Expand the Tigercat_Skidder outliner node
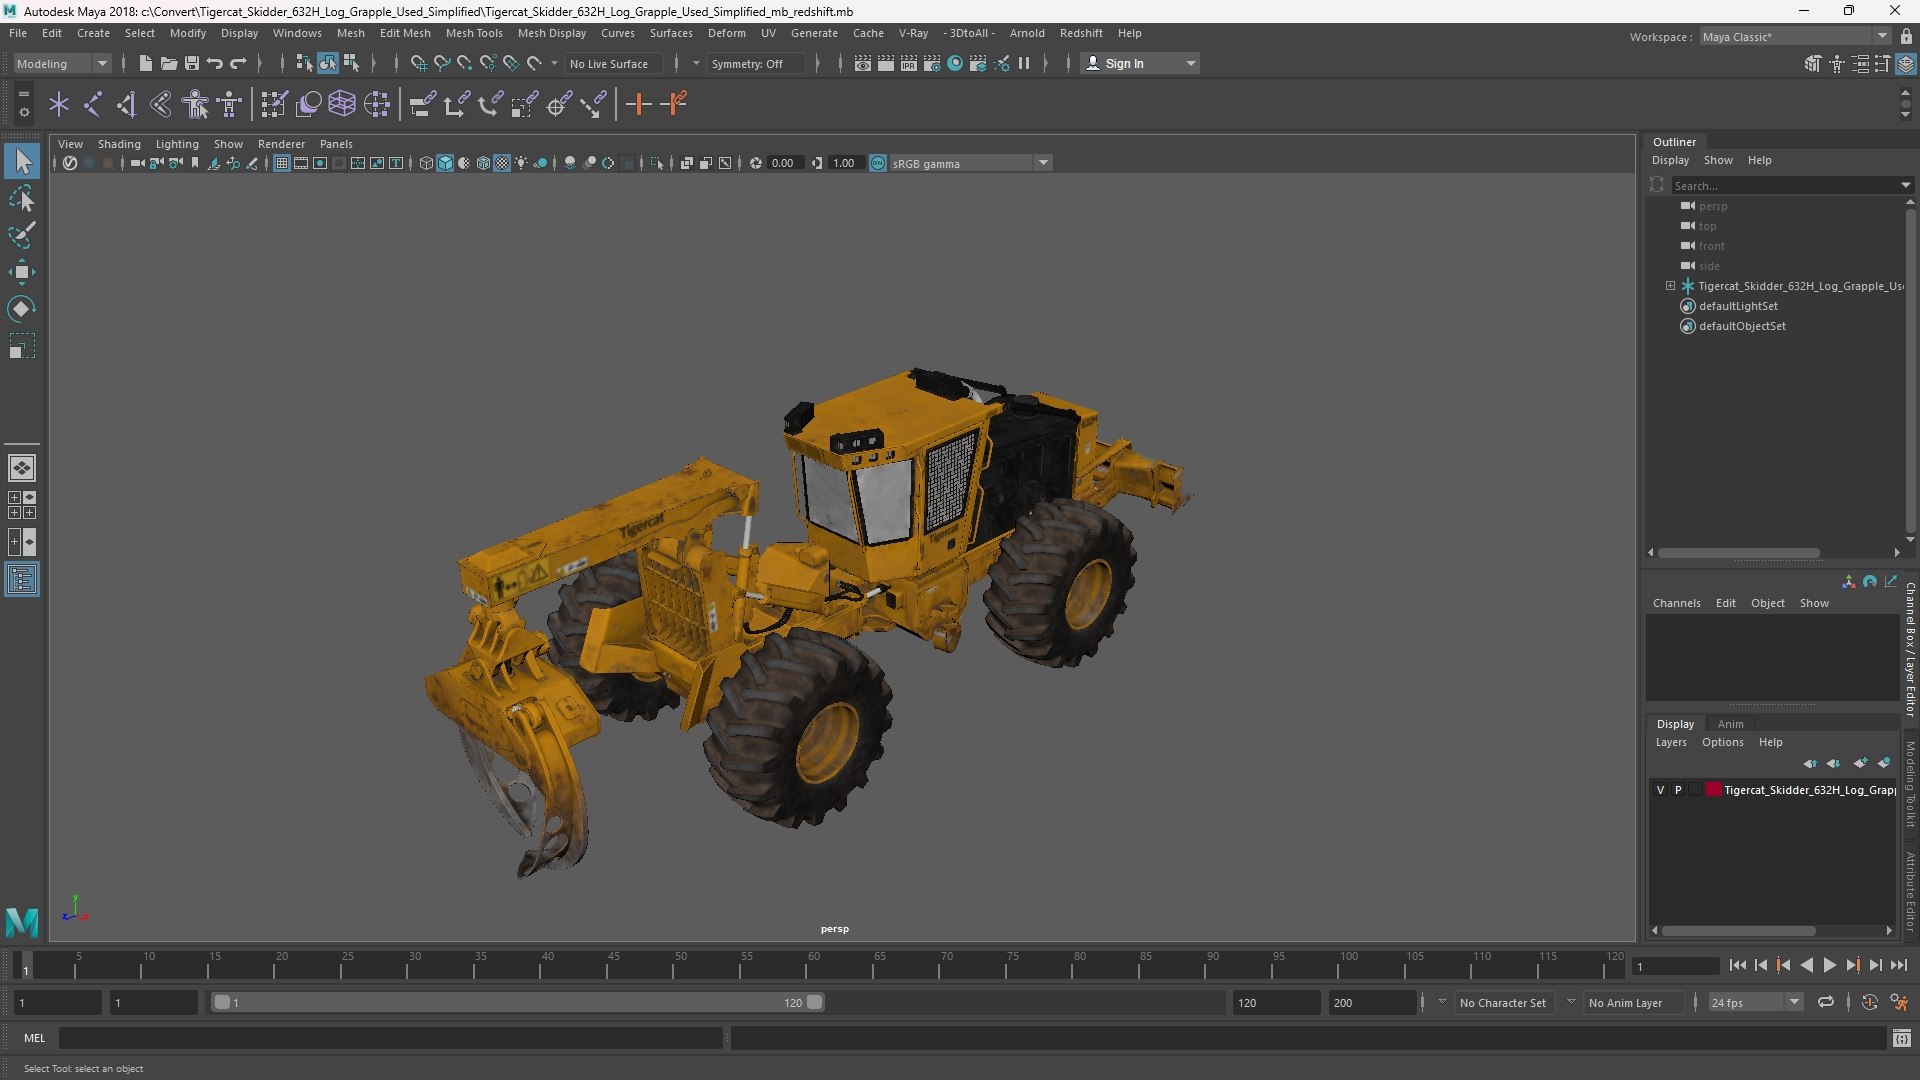 (x=1670, y=286)
